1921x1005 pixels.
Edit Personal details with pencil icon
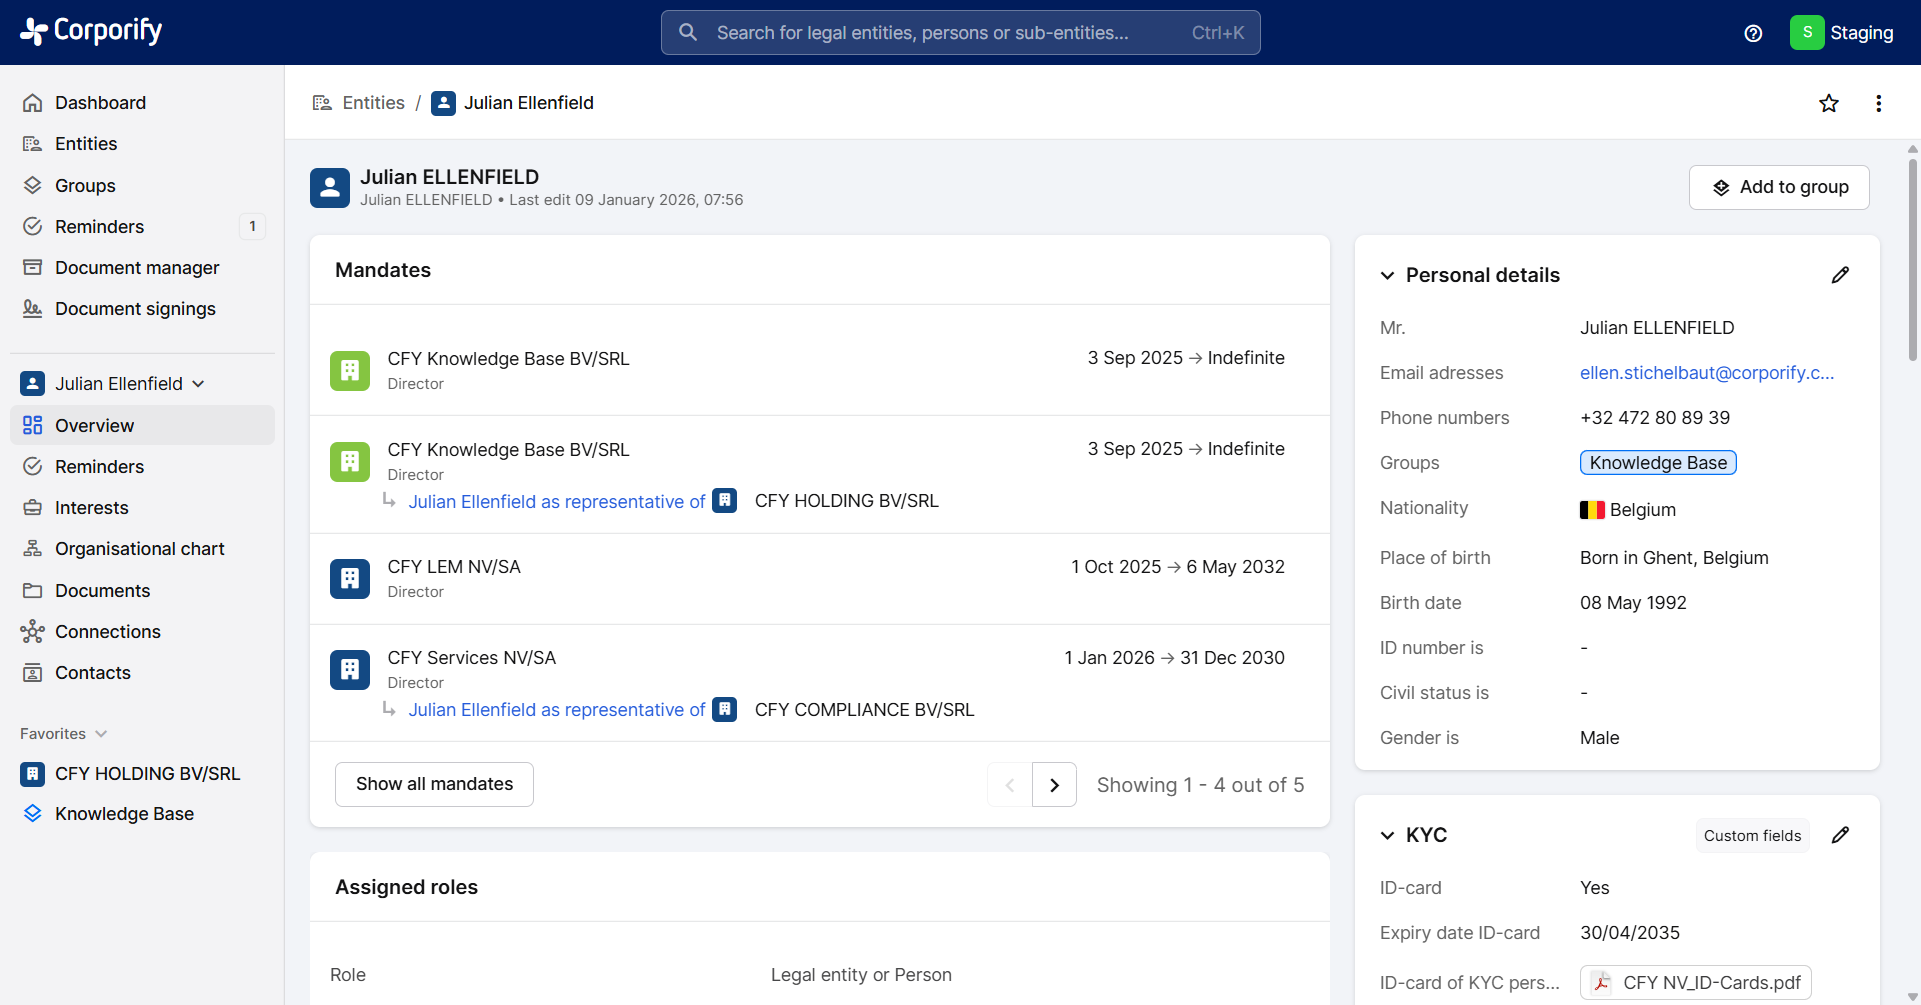1839,275
